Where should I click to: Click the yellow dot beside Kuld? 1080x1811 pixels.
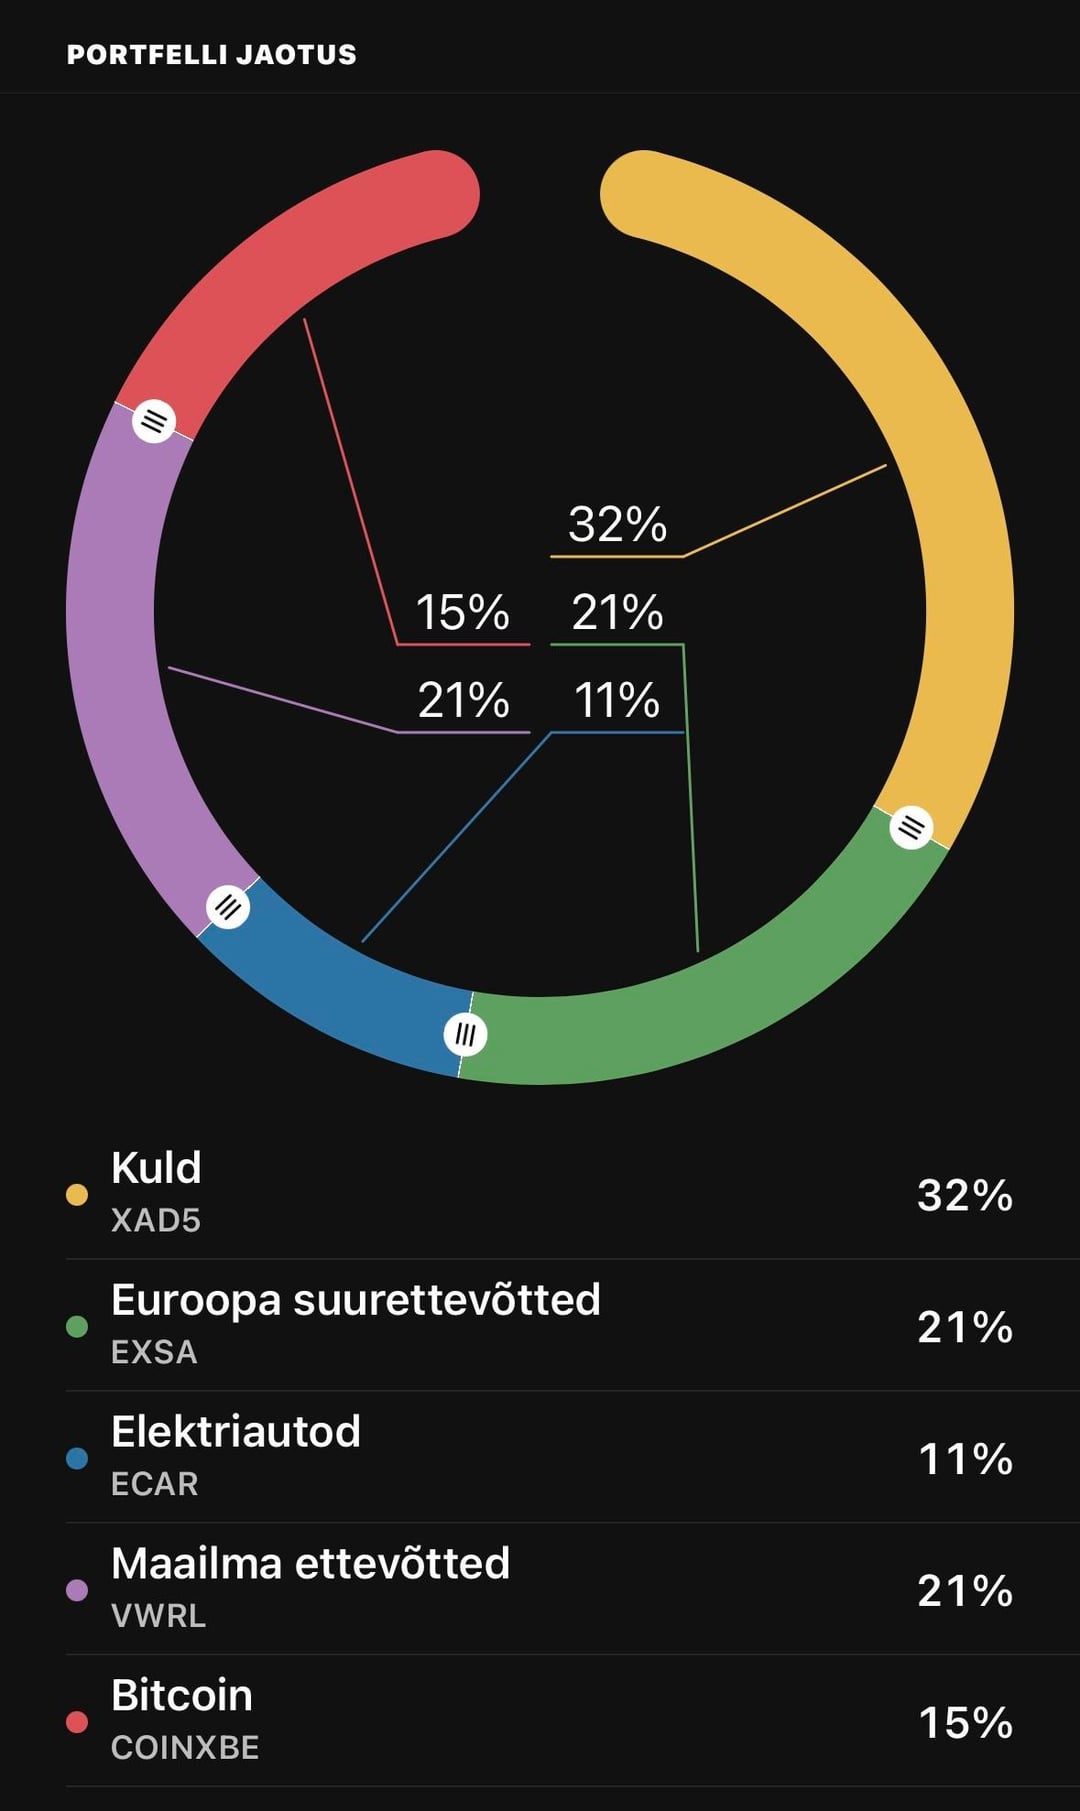tap(77, 1195)
